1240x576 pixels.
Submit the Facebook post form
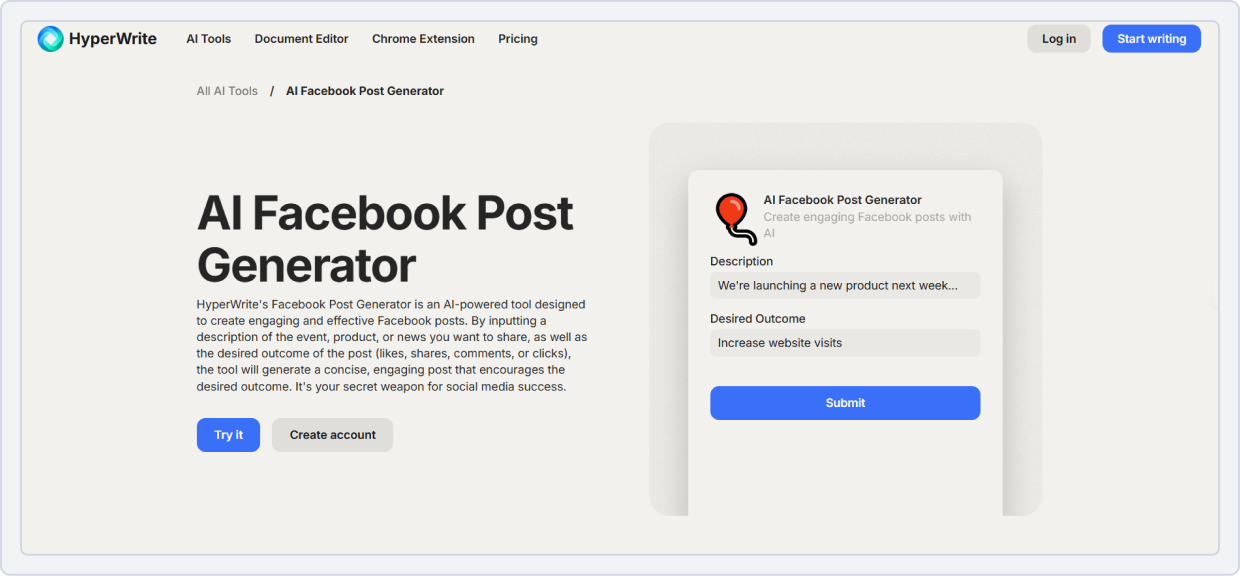coord(845,403)
